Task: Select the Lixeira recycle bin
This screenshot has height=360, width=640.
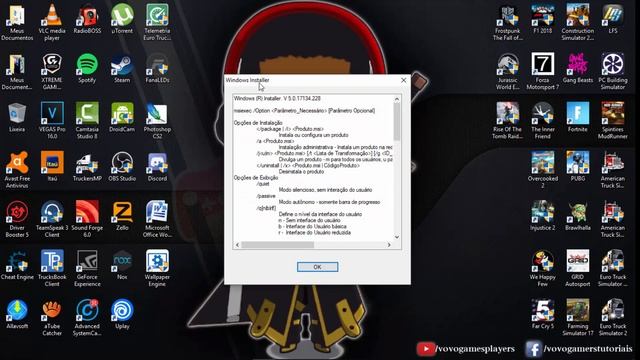Action: (x=17, y=117)
